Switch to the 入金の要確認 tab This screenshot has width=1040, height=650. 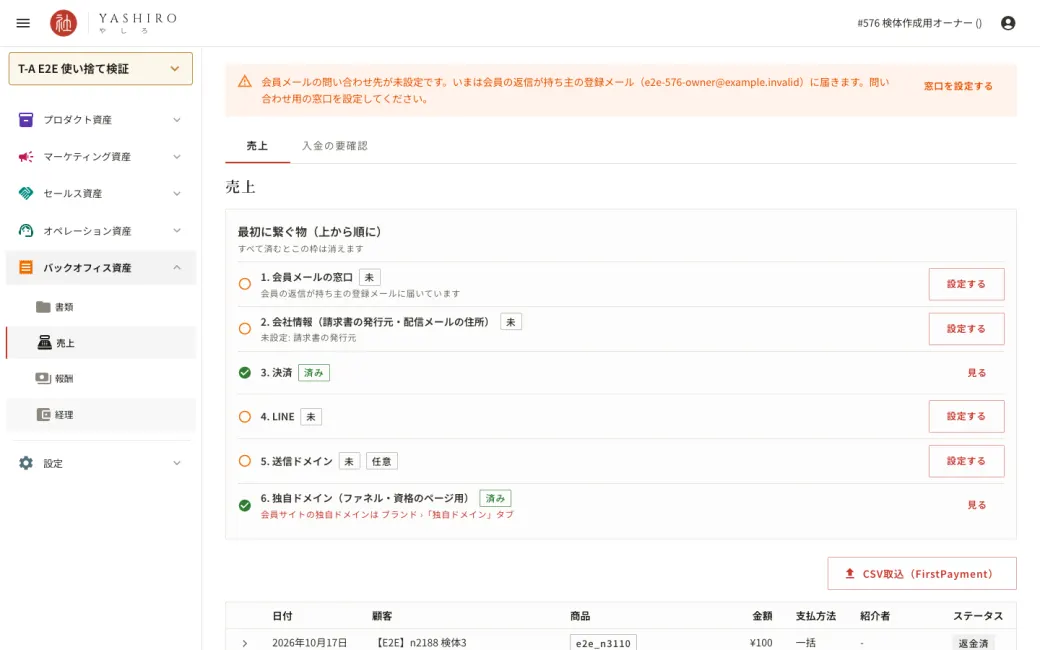[335, 146]
